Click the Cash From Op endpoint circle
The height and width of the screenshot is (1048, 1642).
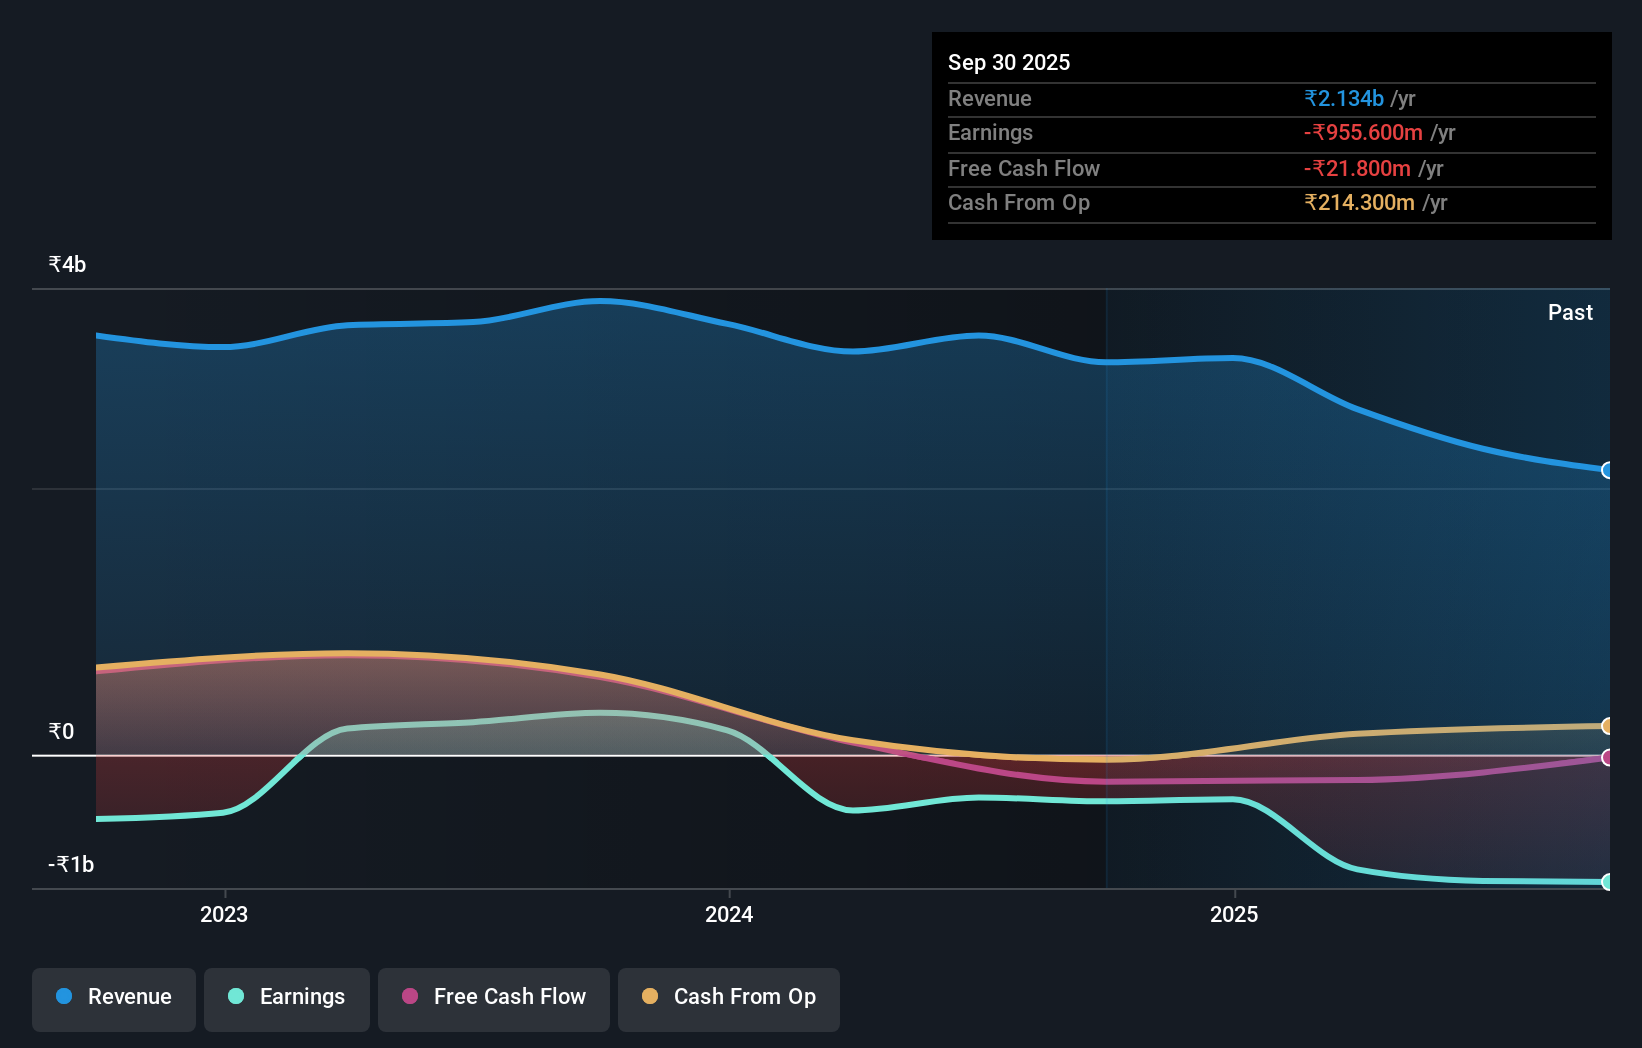tap(1607, 726)
